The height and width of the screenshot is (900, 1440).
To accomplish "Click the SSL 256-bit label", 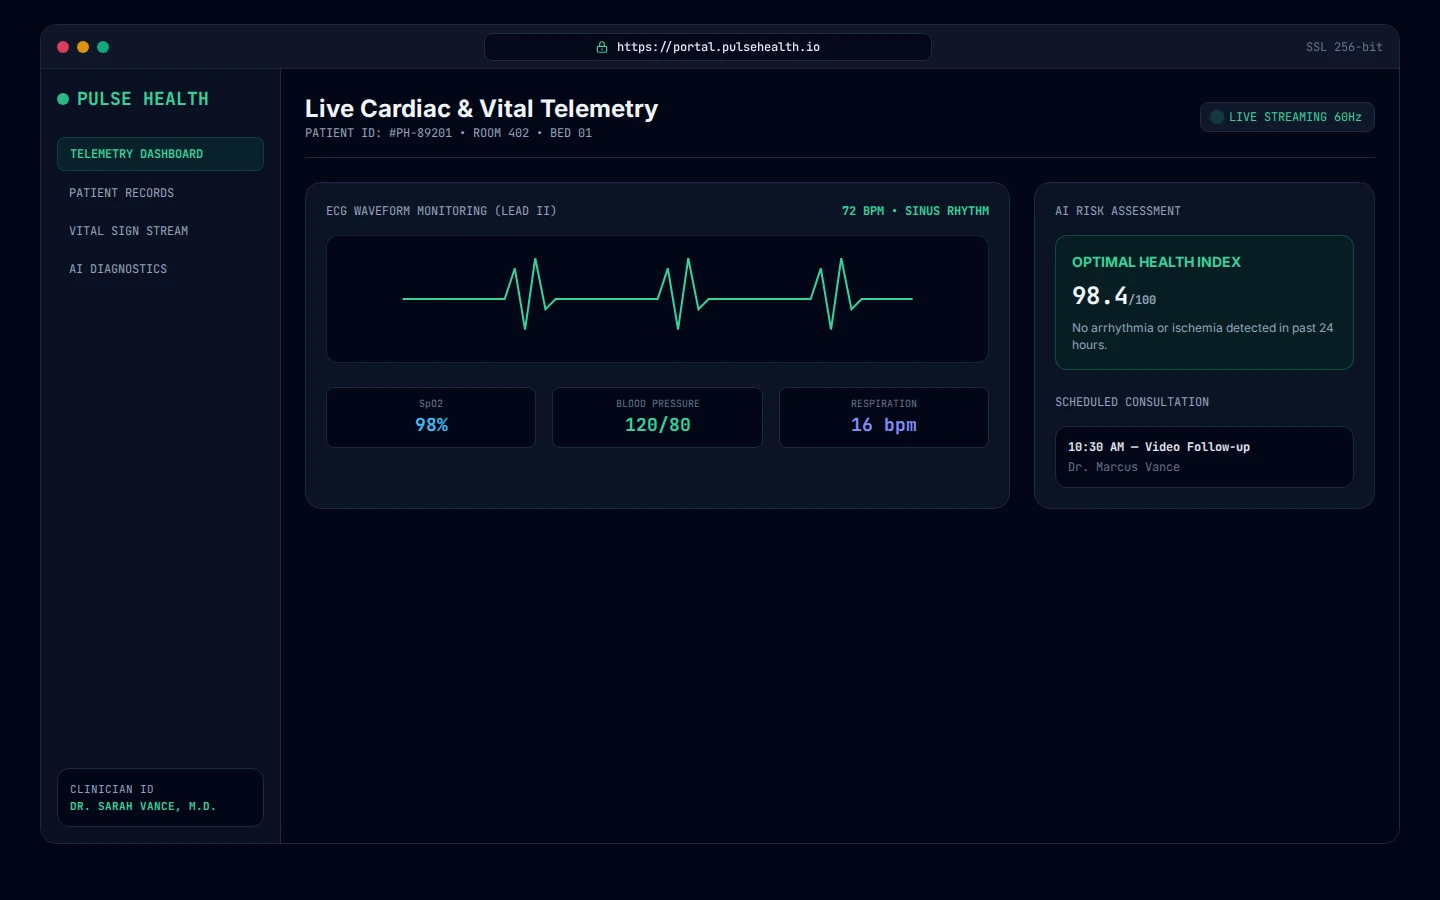I will point(1344,47).
